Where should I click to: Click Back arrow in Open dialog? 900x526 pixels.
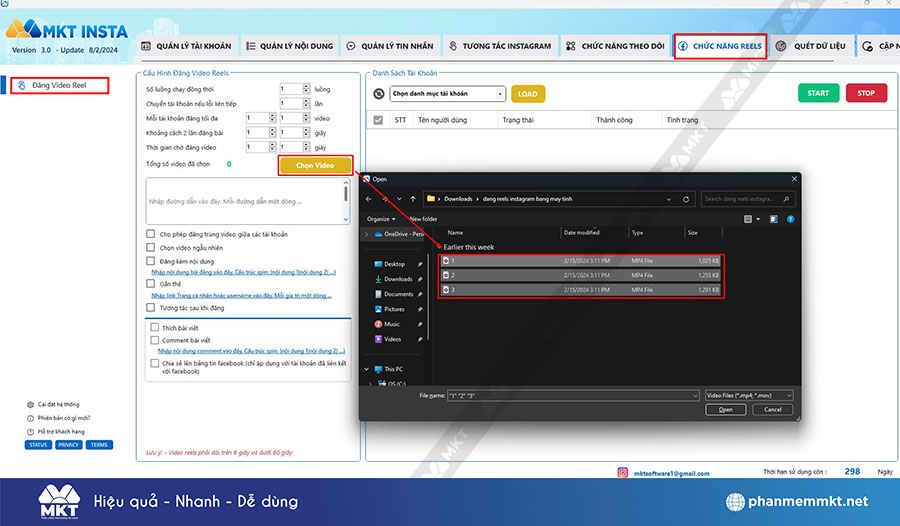point(368,199)
